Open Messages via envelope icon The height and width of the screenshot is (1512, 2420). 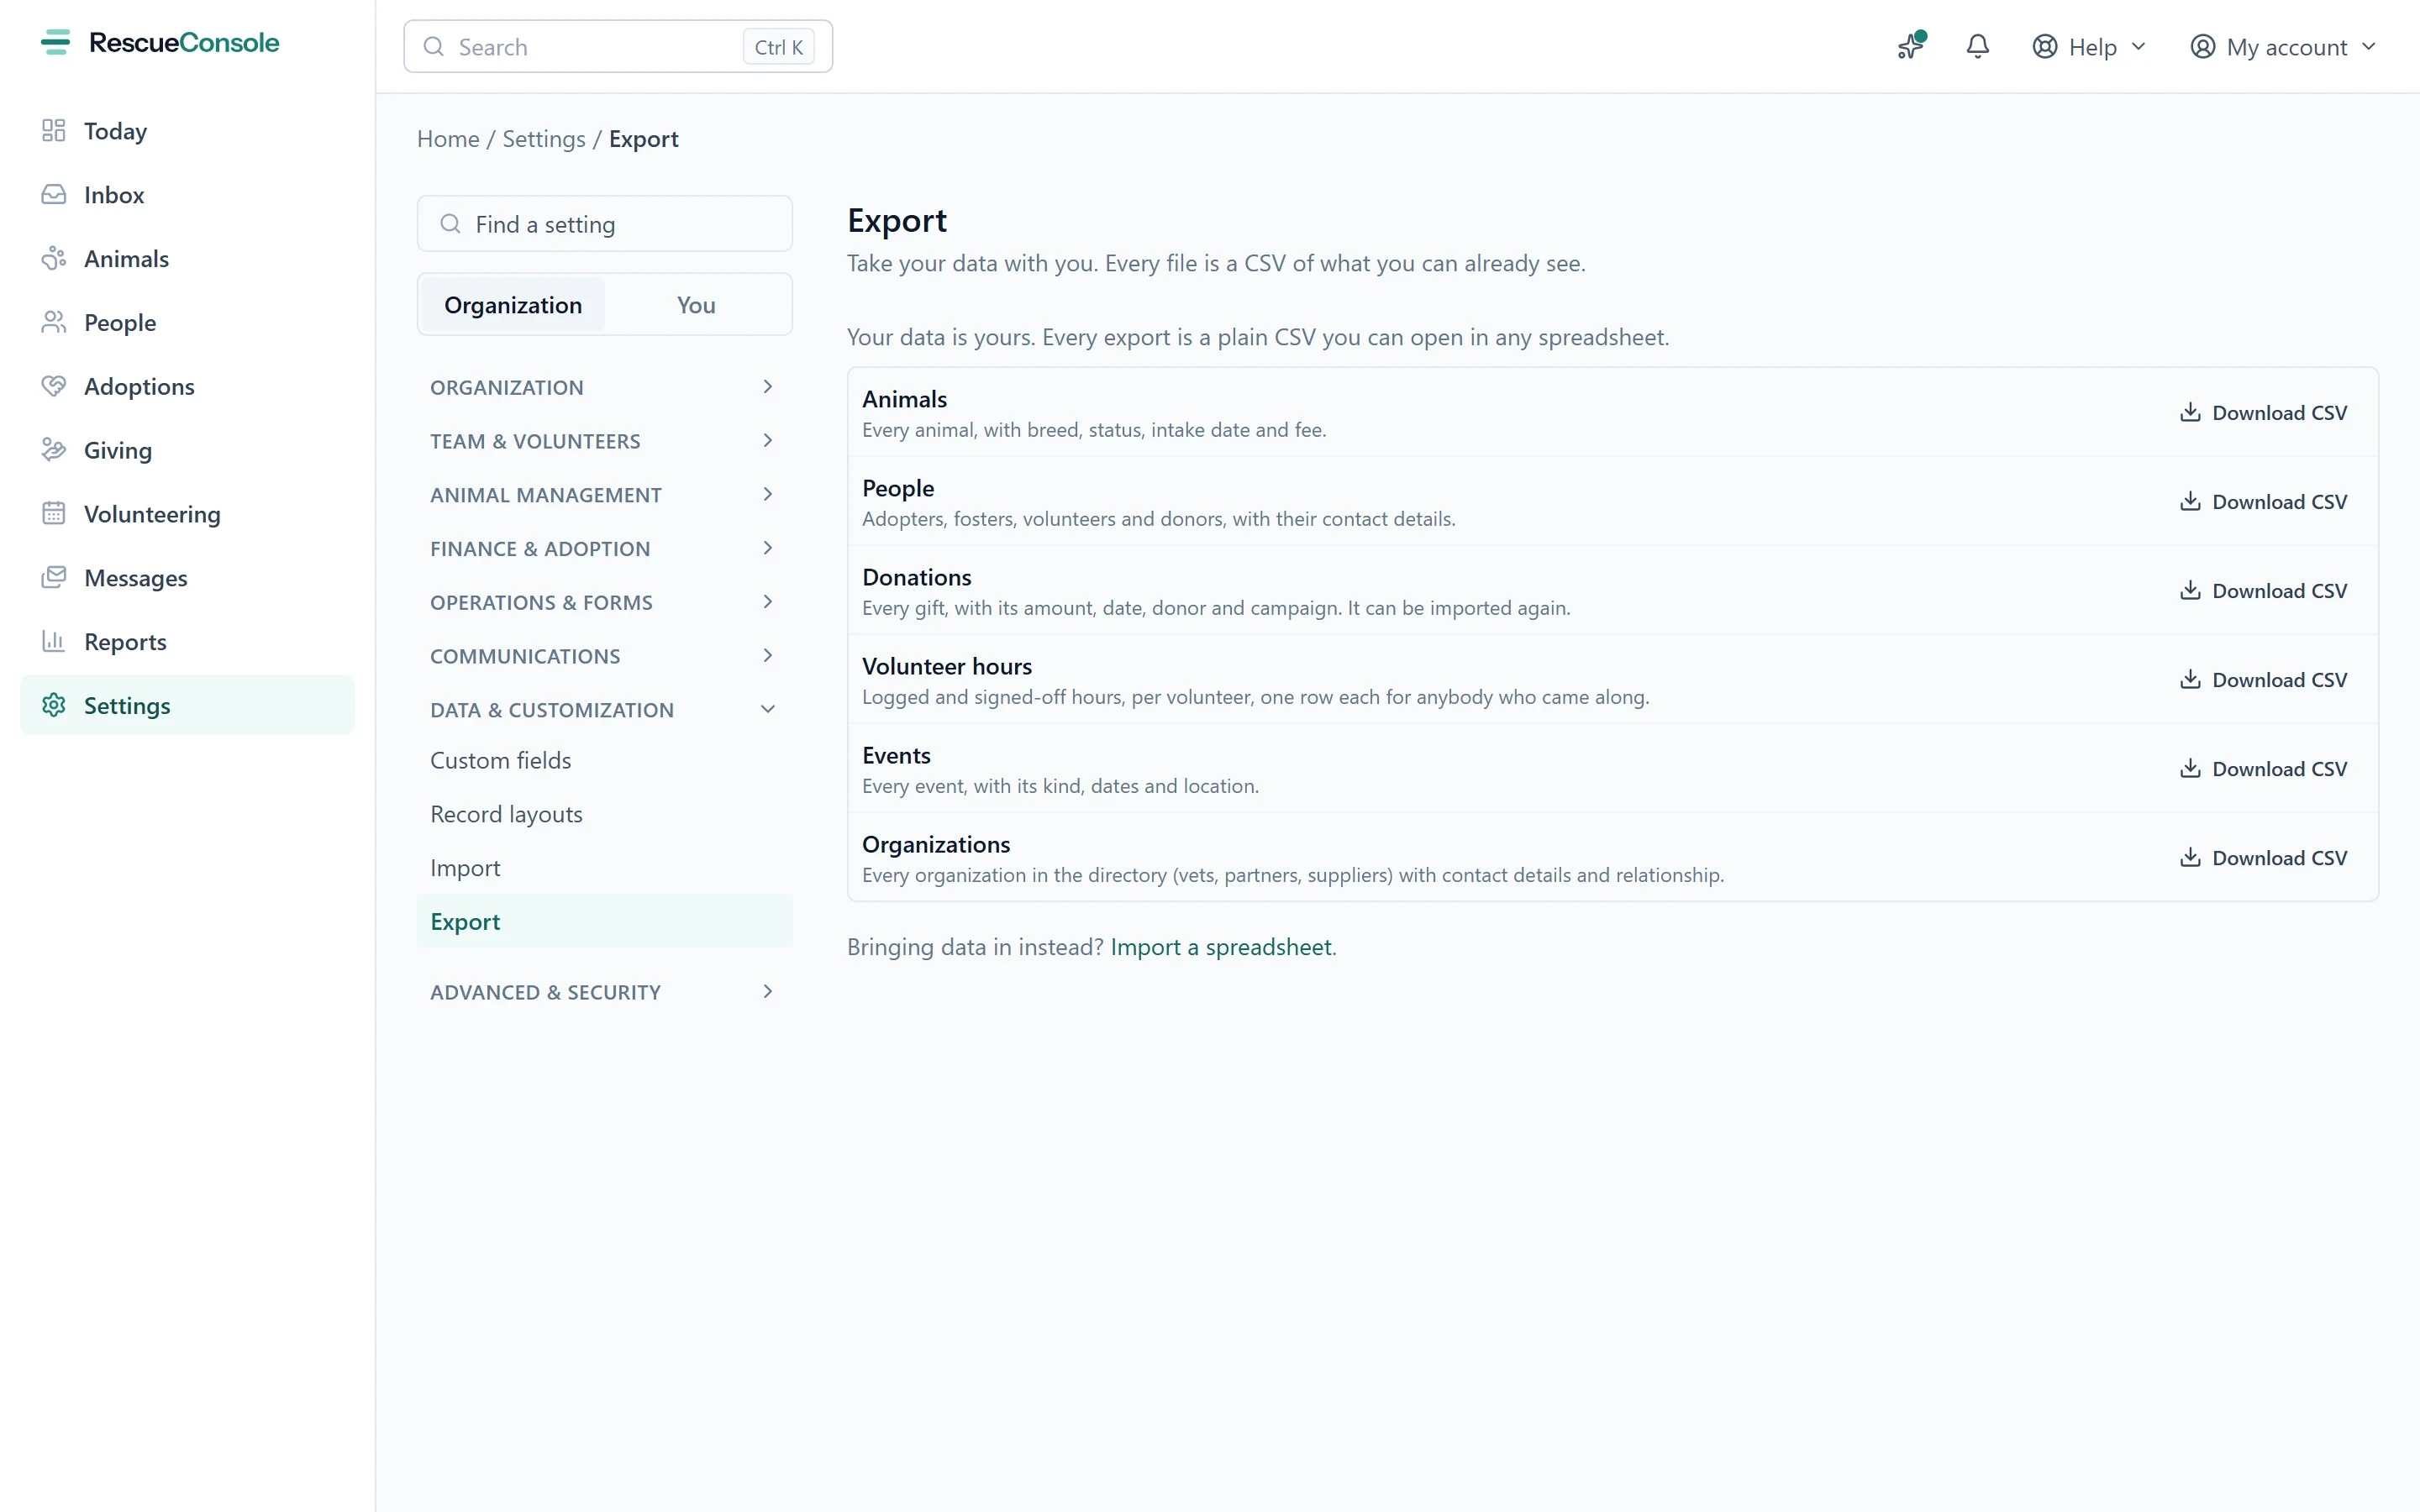54,578
